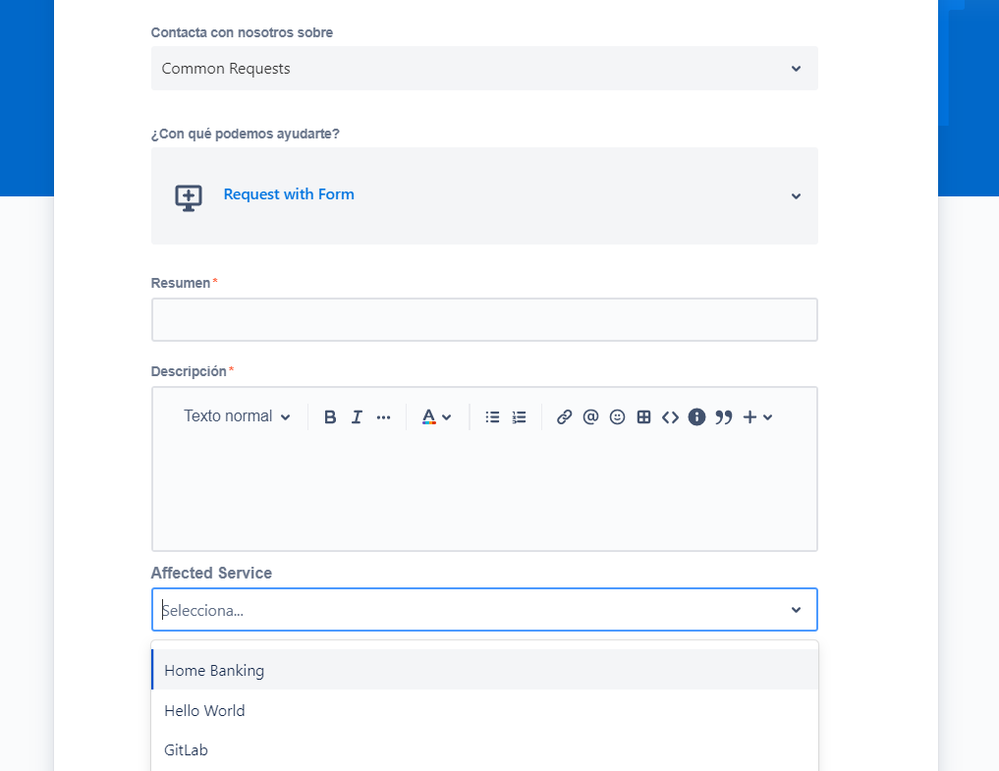Toggle italic formatting in the description editor
Image resolution: width=999 pixels, height=771 pixels.
(357, 417)
